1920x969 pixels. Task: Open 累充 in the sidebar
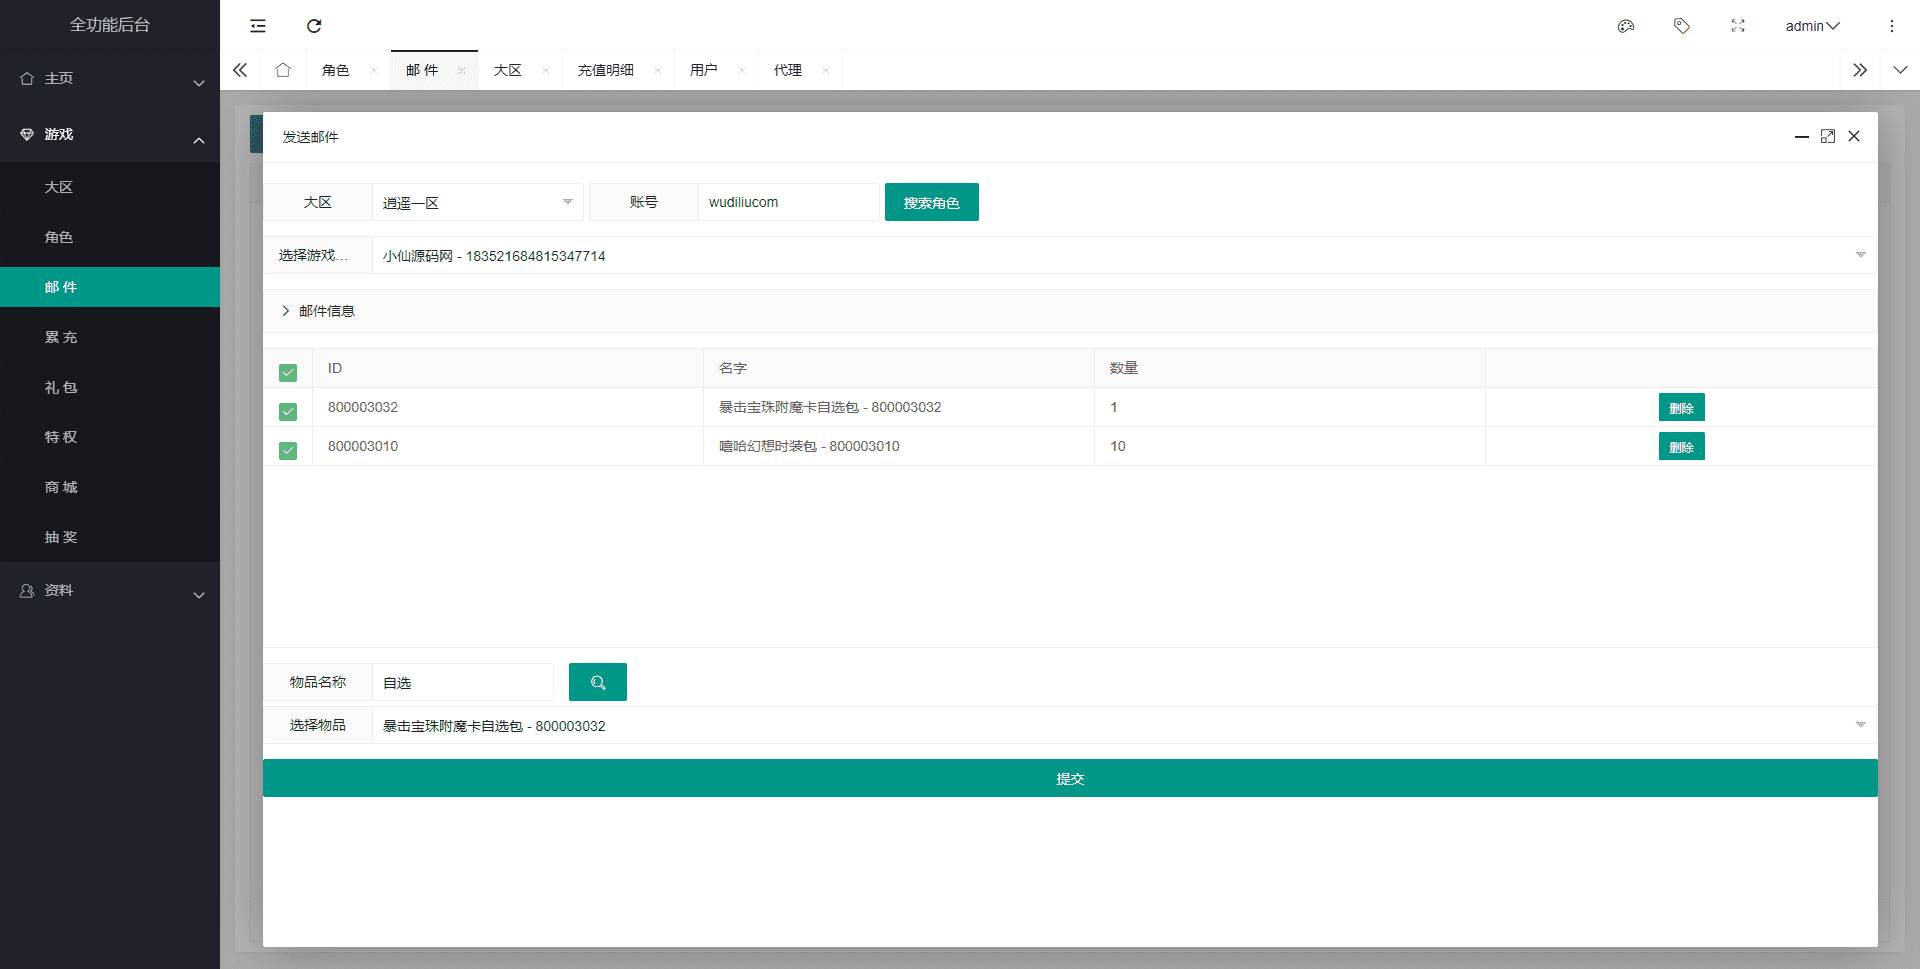point(110,337)
